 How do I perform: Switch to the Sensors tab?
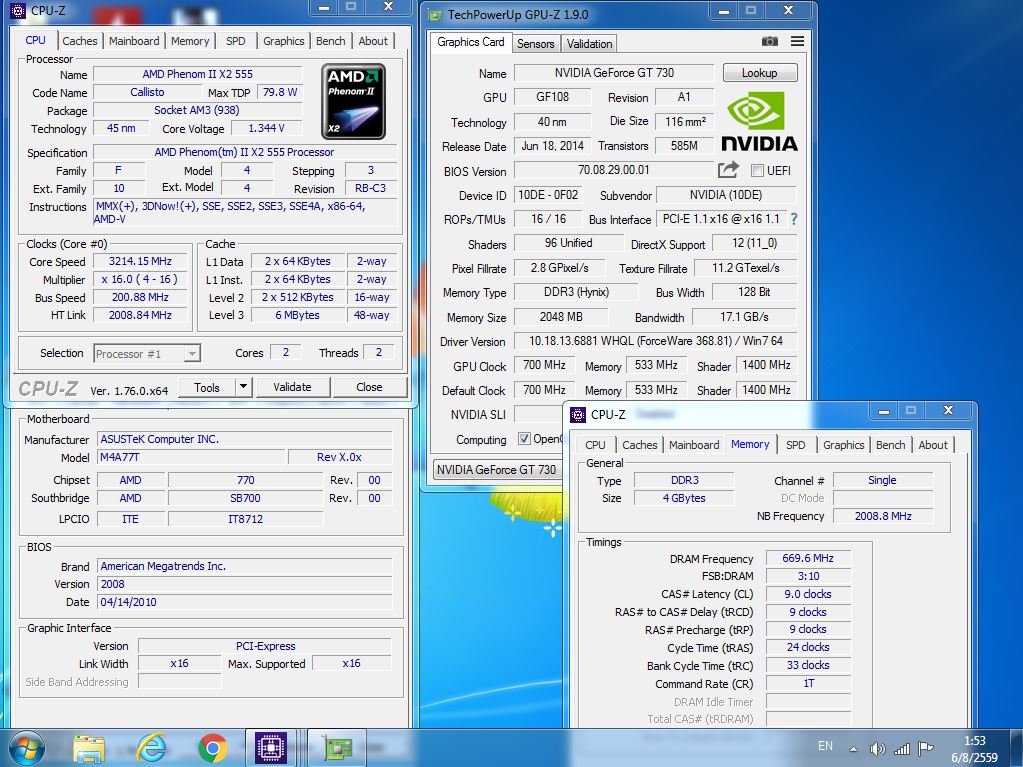pos(535,44)
